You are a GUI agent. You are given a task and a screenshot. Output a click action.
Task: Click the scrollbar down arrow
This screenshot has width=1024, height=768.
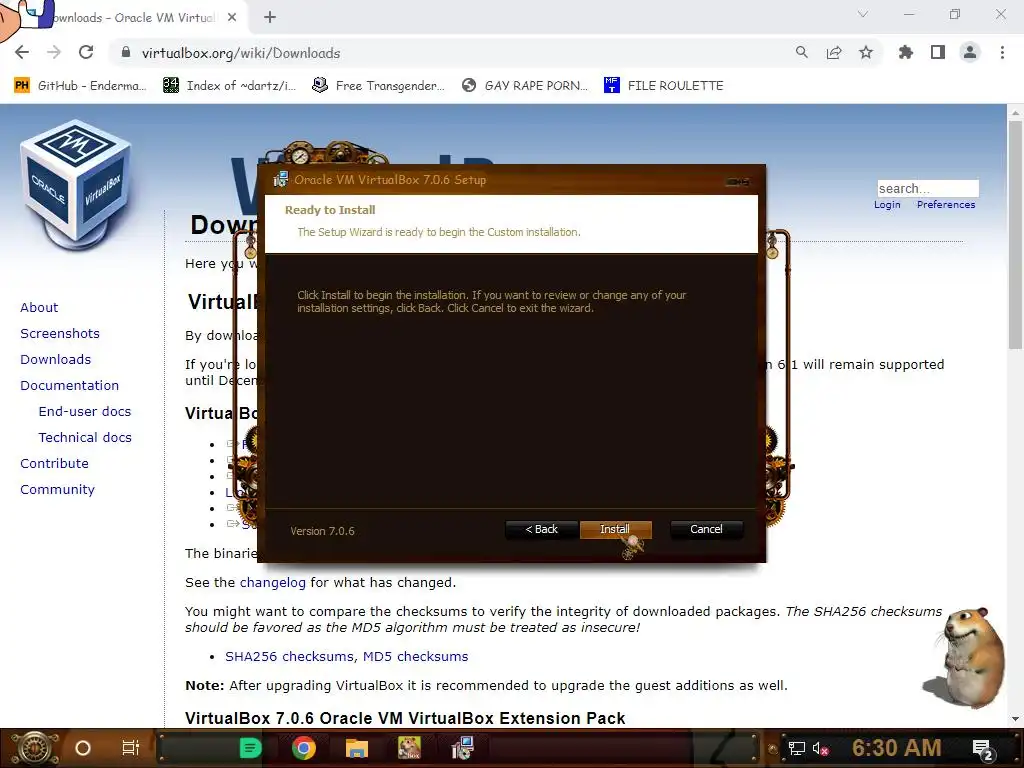click(1015, 719)
